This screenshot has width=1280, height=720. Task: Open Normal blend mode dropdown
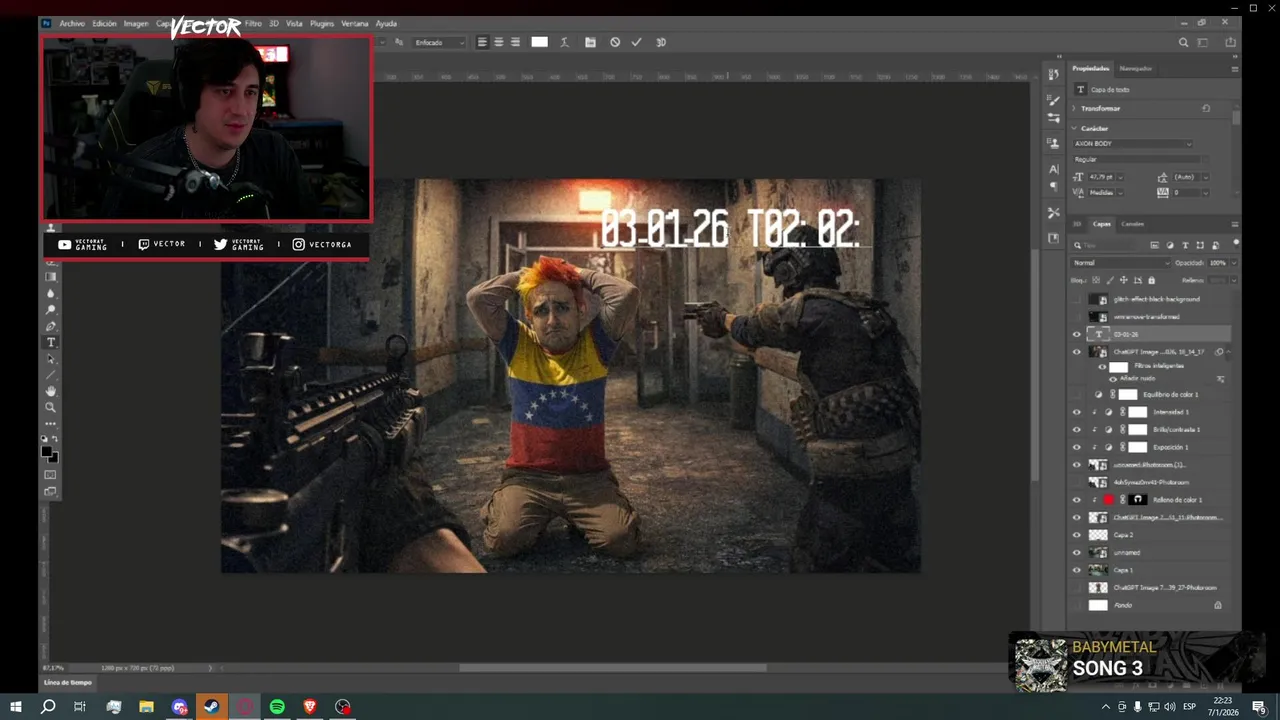click(x=1120, y=263)
